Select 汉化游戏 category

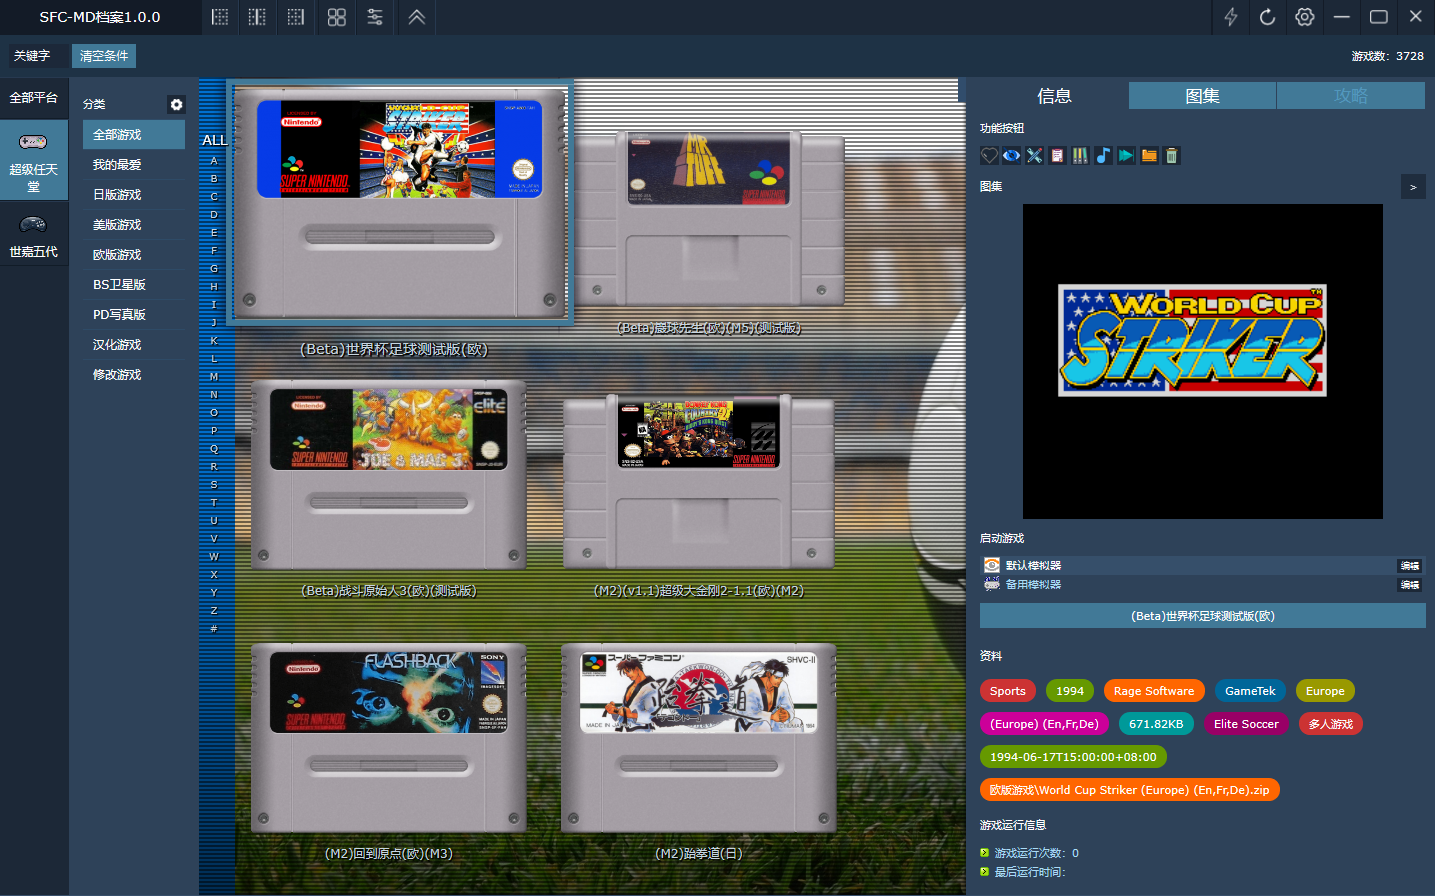134,345
